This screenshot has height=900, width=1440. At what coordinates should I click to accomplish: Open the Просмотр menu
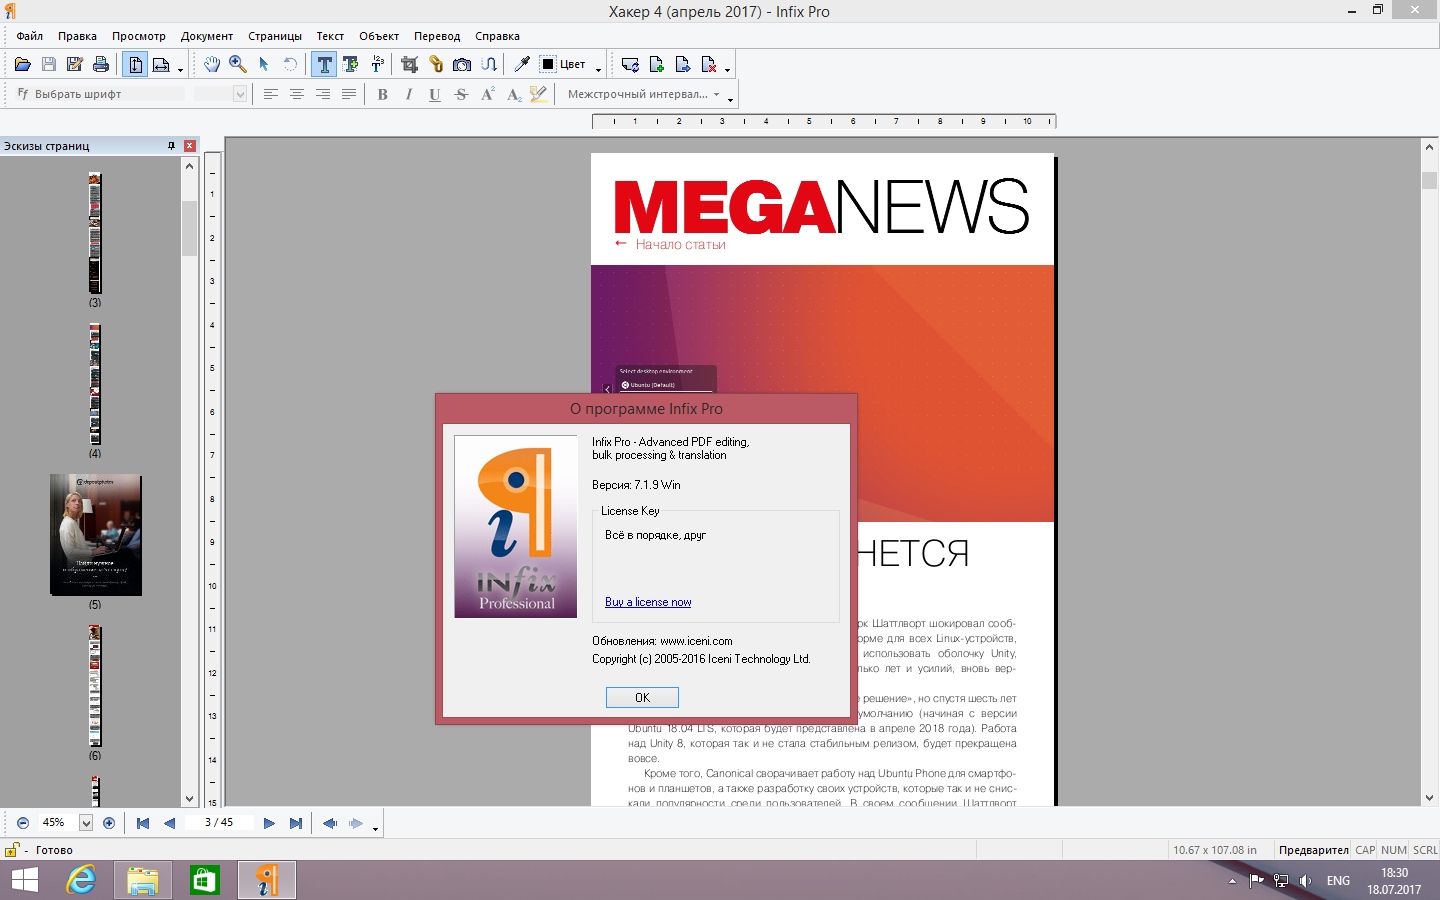click(x=138, y=36)
